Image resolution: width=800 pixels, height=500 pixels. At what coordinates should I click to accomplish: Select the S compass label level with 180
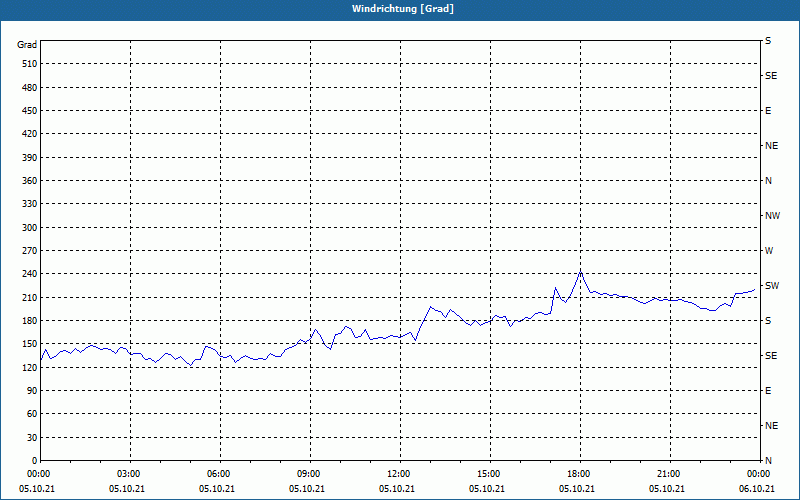[x=768, y=320]
